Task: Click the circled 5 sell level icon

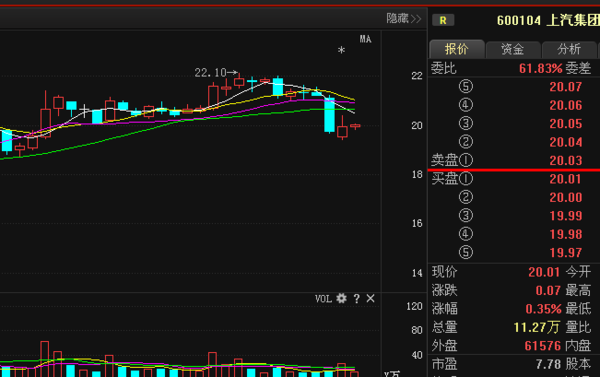Action: click(466, 86)
